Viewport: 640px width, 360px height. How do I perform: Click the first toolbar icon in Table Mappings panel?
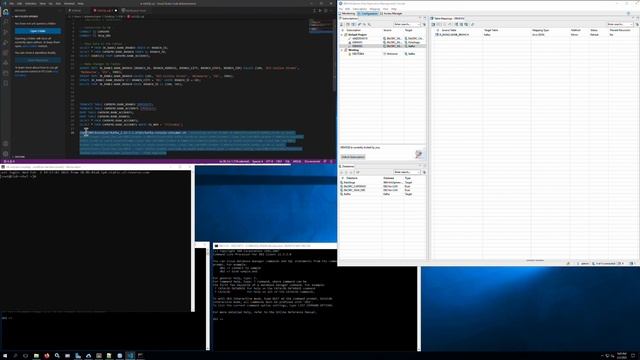pos(433,24)
